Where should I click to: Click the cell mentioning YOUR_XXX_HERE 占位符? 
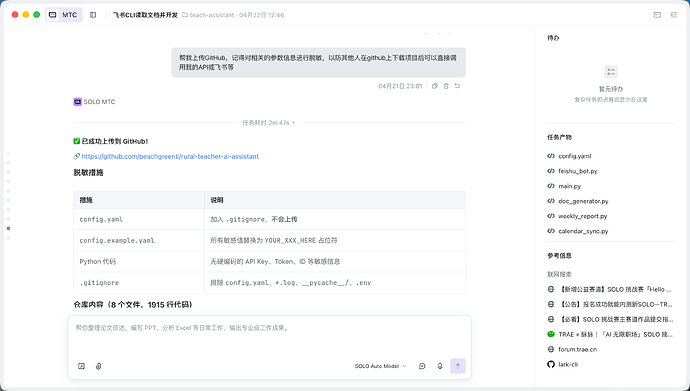click(x=335, y=240)
